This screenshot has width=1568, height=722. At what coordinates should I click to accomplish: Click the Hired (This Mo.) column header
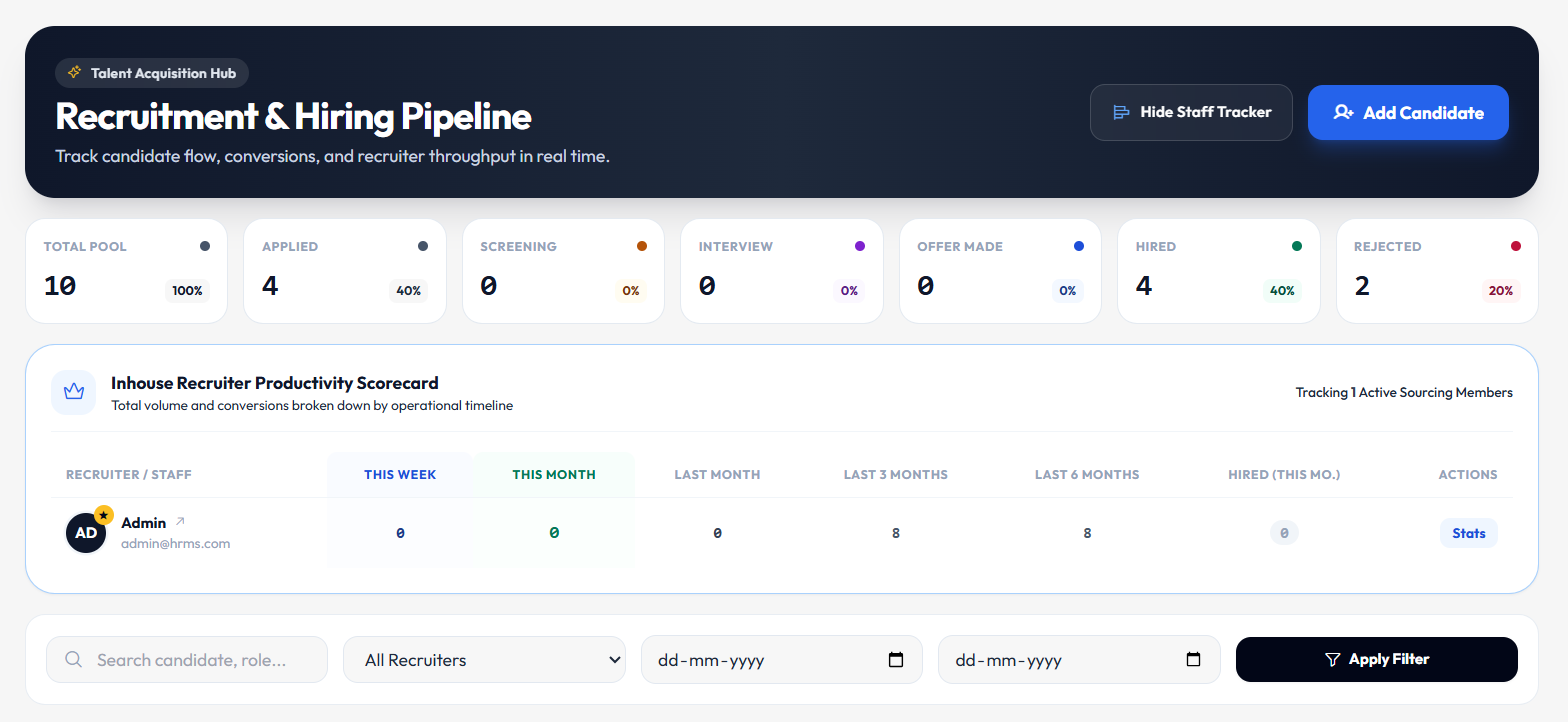pyautogui.click(x=1284, y=475)
